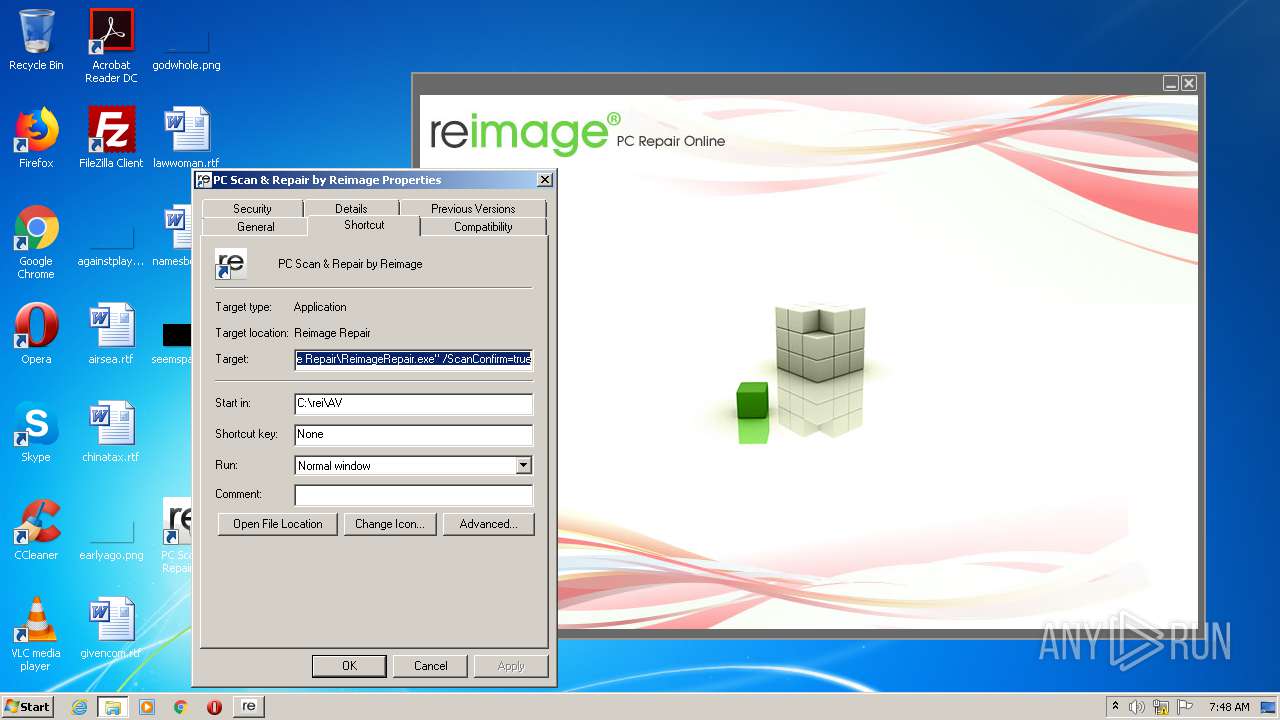Open VLC media player desktop shortcut
This screenshot has height=720, width=1280.
click(x=36, y=634)
